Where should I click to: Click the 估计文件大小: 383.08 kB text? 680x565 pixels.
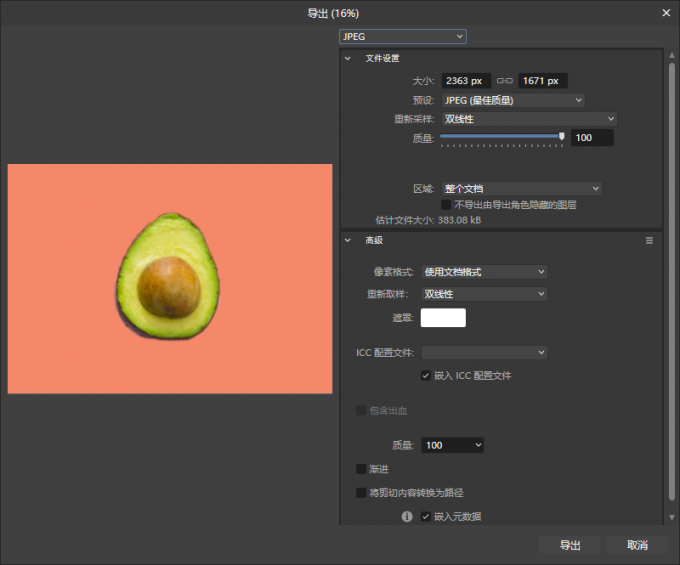[428, 220]
